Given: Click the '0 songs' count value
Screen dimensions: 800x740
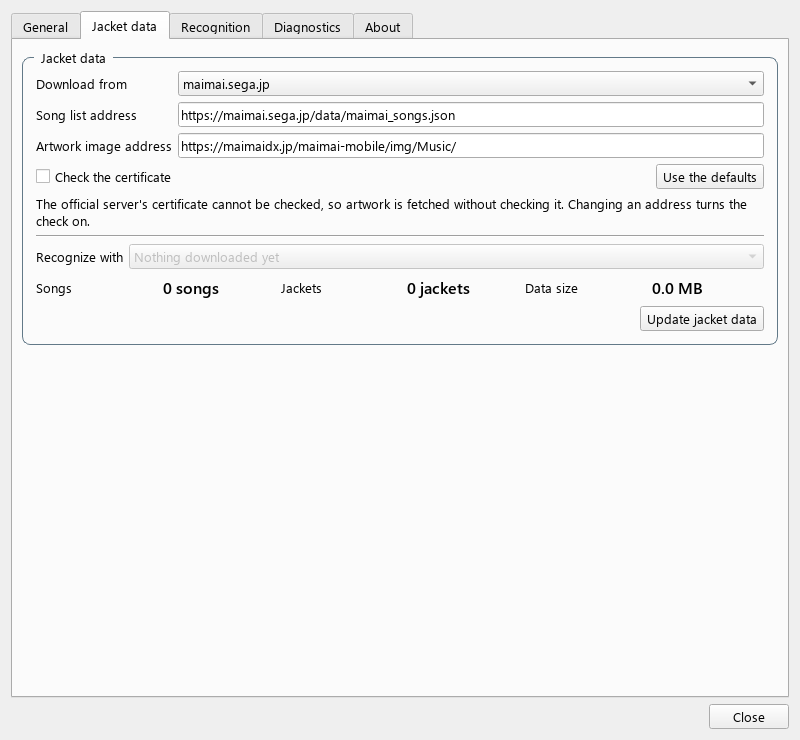Looking at the screenshot, I should pos(191,289).
